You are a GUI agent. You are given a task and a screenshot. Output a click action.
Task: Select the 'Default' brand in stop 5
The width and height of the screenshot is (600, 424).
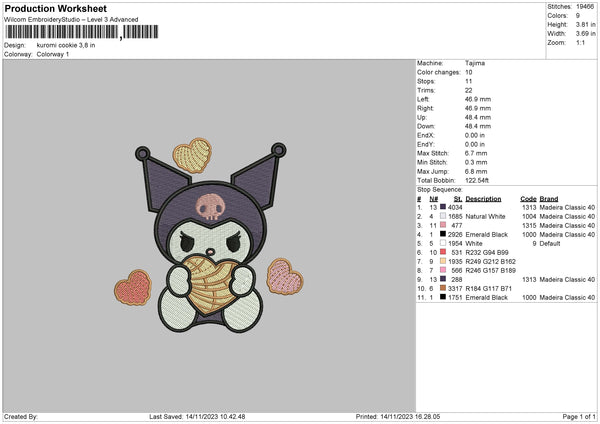click(x=550, y=243)
